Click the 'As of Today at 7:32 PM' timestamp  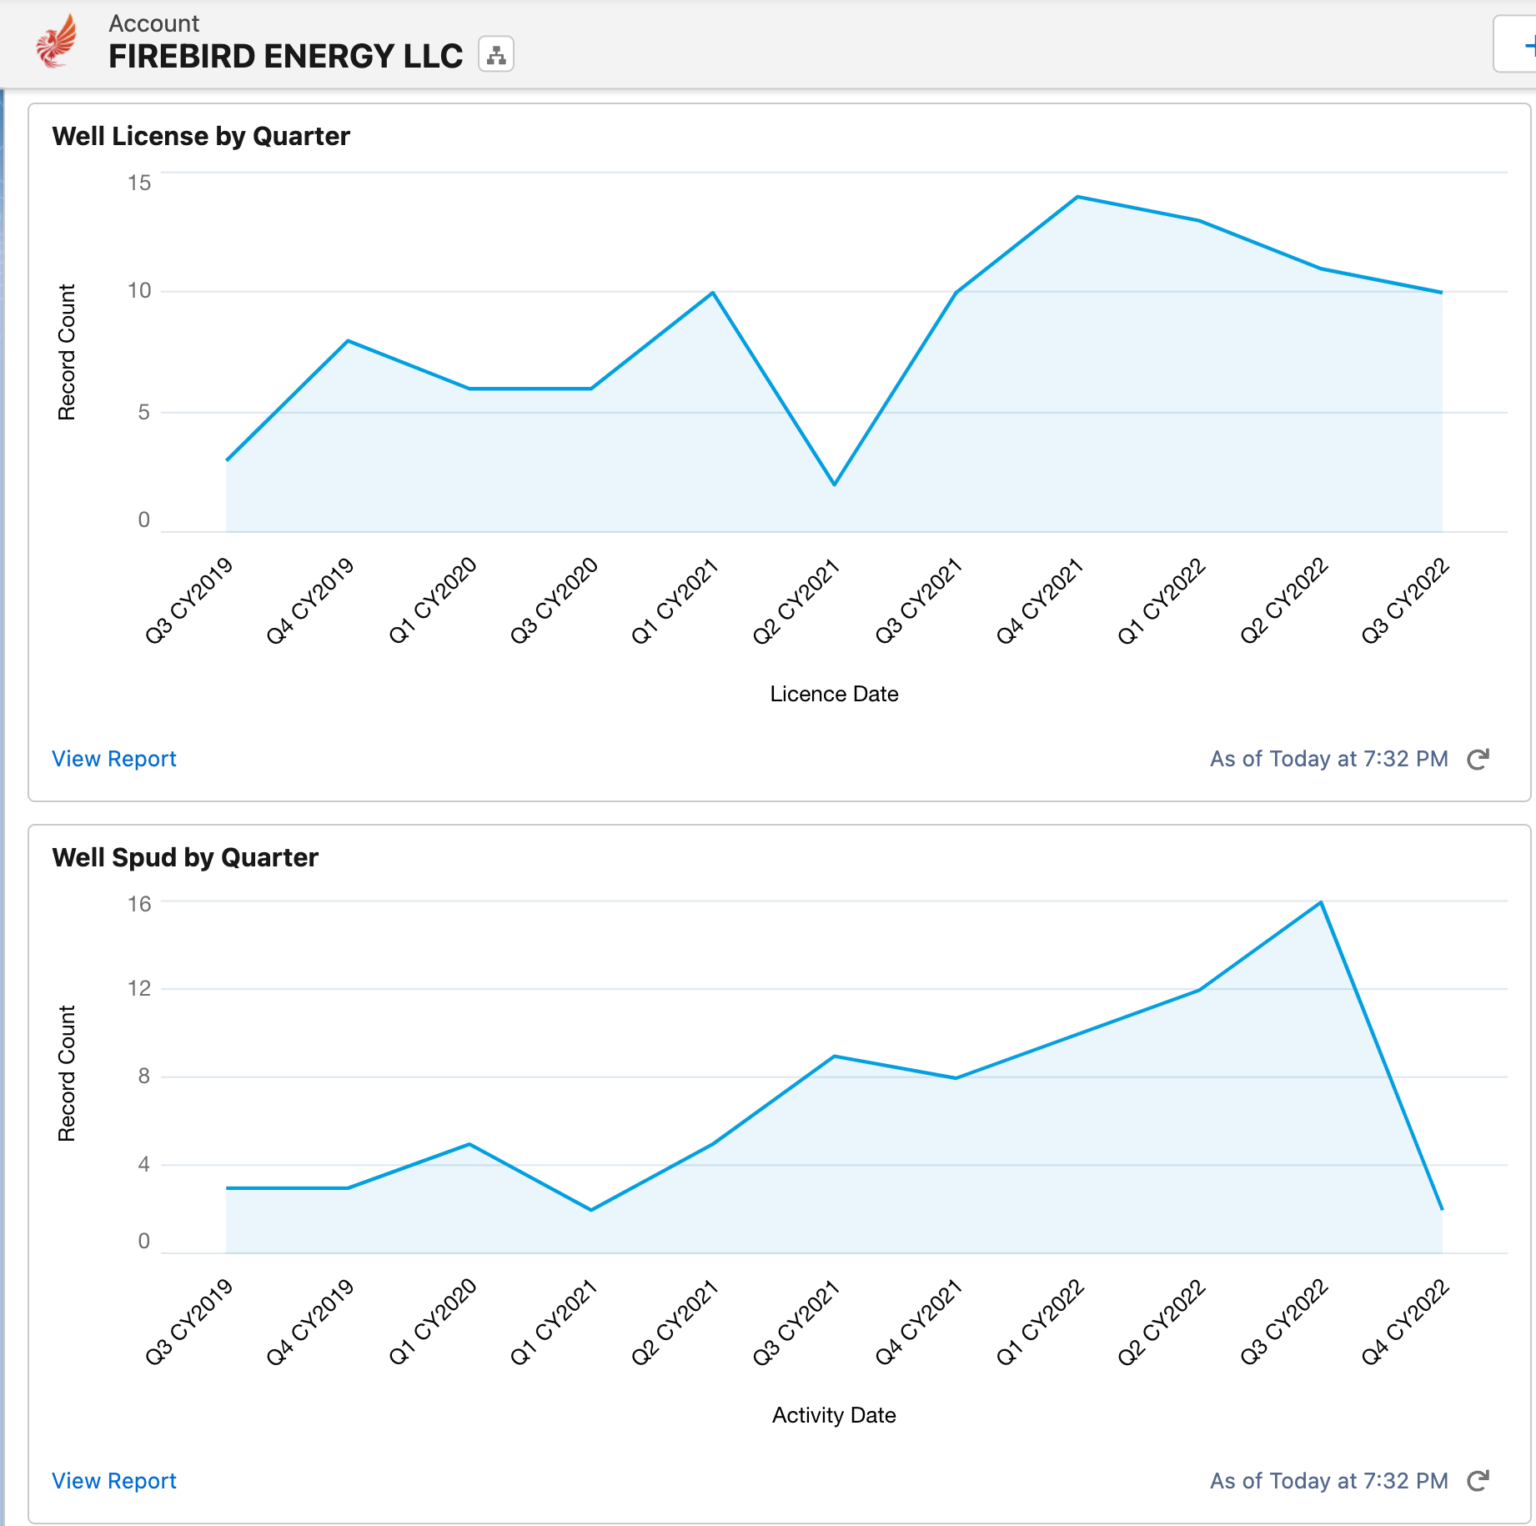[x=1328, y=759]
